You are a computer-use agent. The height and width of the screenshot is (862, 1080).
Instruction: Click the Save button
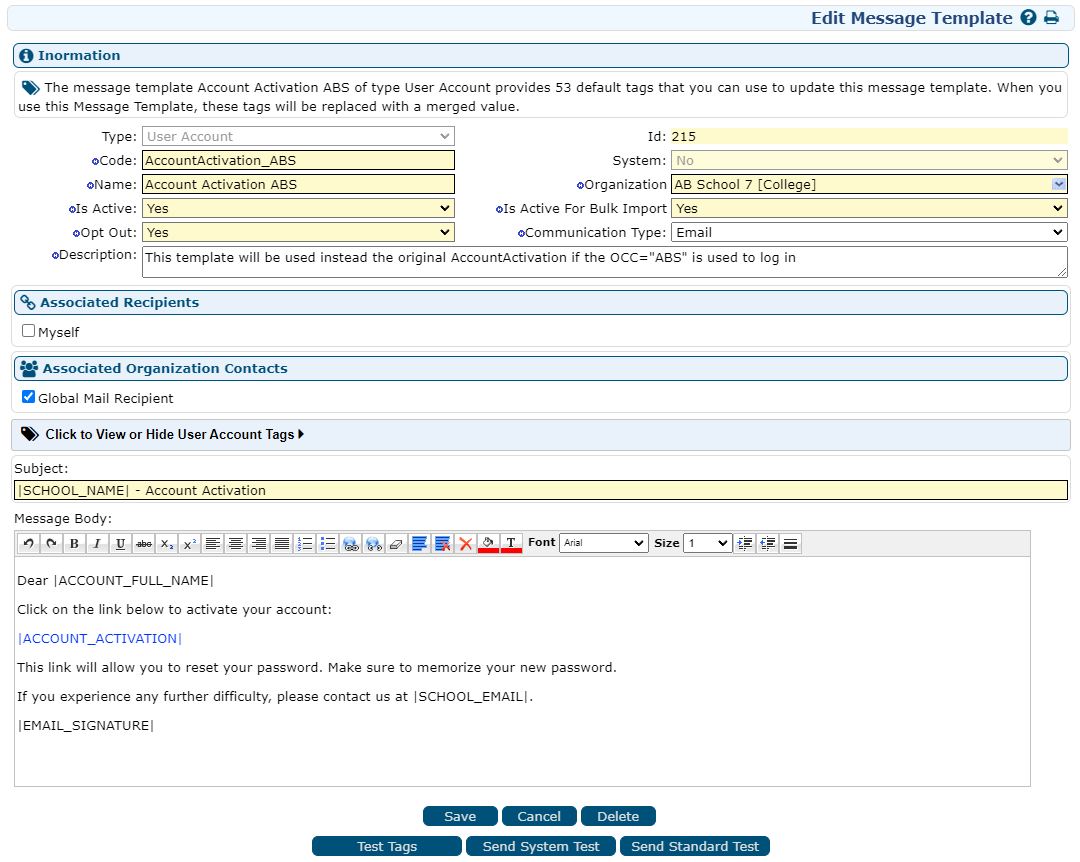460,816
